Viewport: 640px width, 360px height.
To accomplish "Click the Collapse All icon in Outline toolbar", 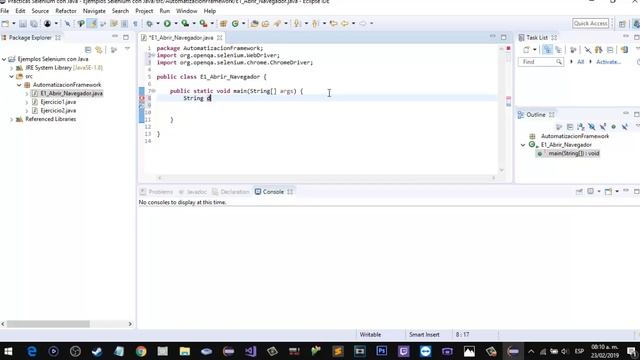I will tap(570, 127).
